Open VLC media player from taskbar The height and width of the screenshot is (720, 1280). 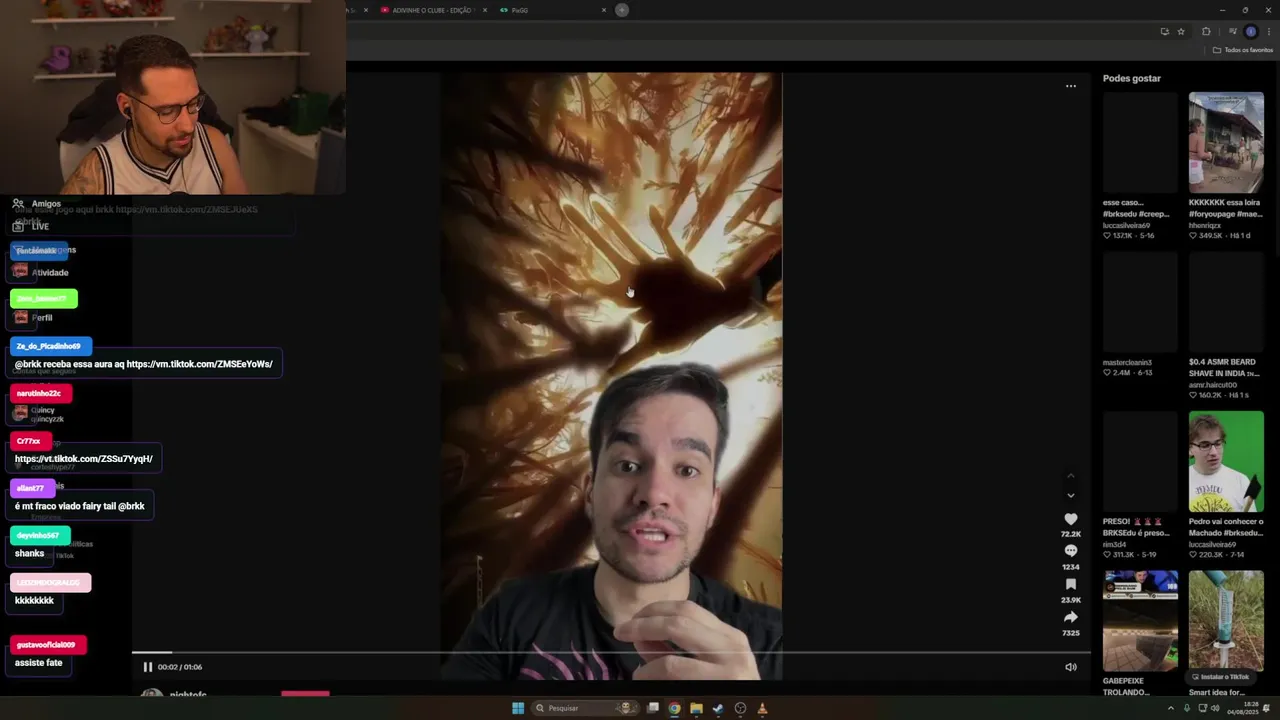pyautogui.click(x=762, y=708)
